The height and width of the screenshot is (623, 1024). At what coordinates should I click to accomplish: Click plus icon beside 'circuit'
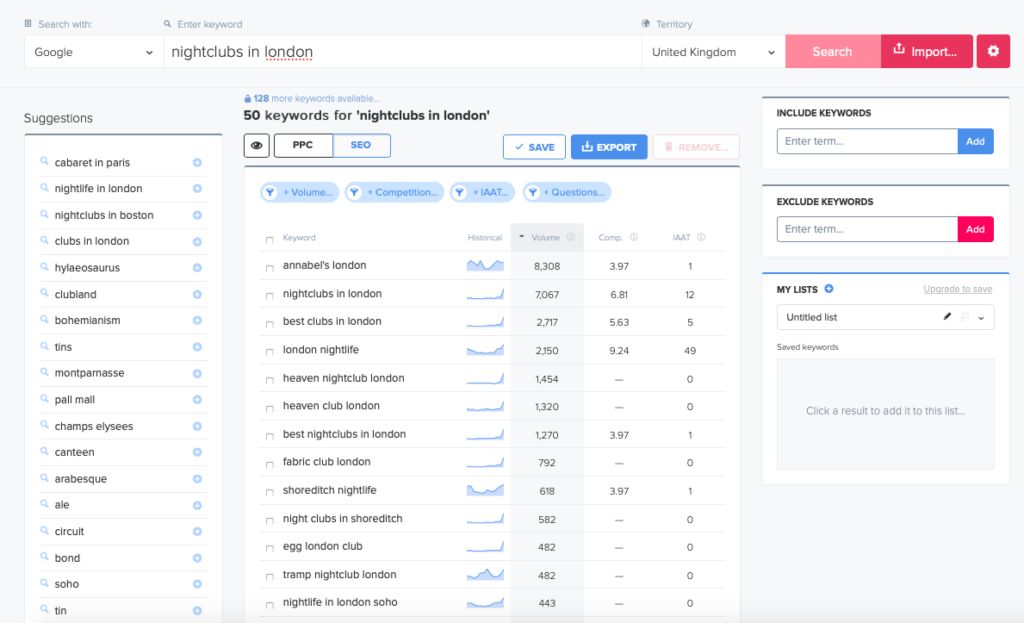tap(197, 532)
